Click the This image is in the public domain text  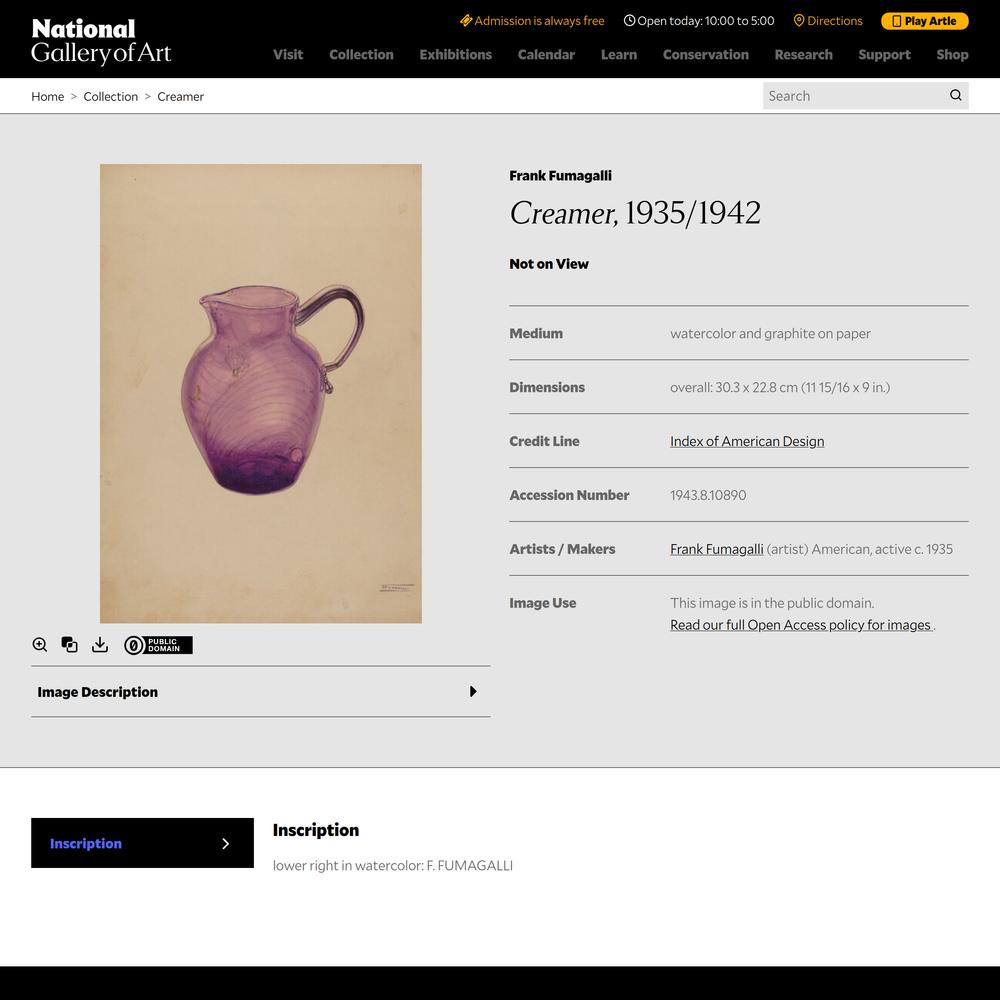pos(772,603)
